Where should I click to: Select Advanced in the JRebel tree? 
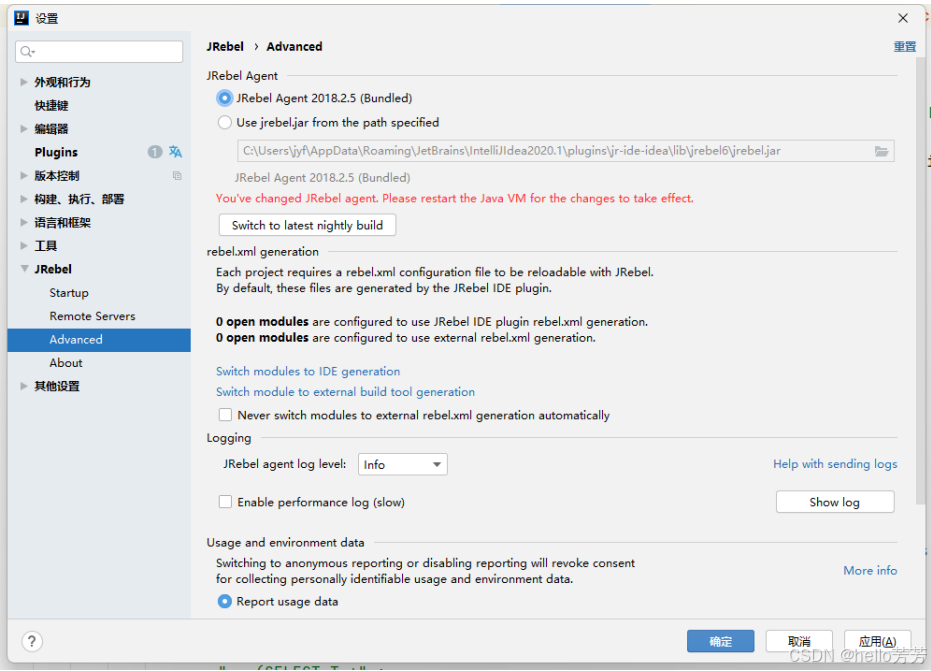pyautogui.click(x=99, y=340)
